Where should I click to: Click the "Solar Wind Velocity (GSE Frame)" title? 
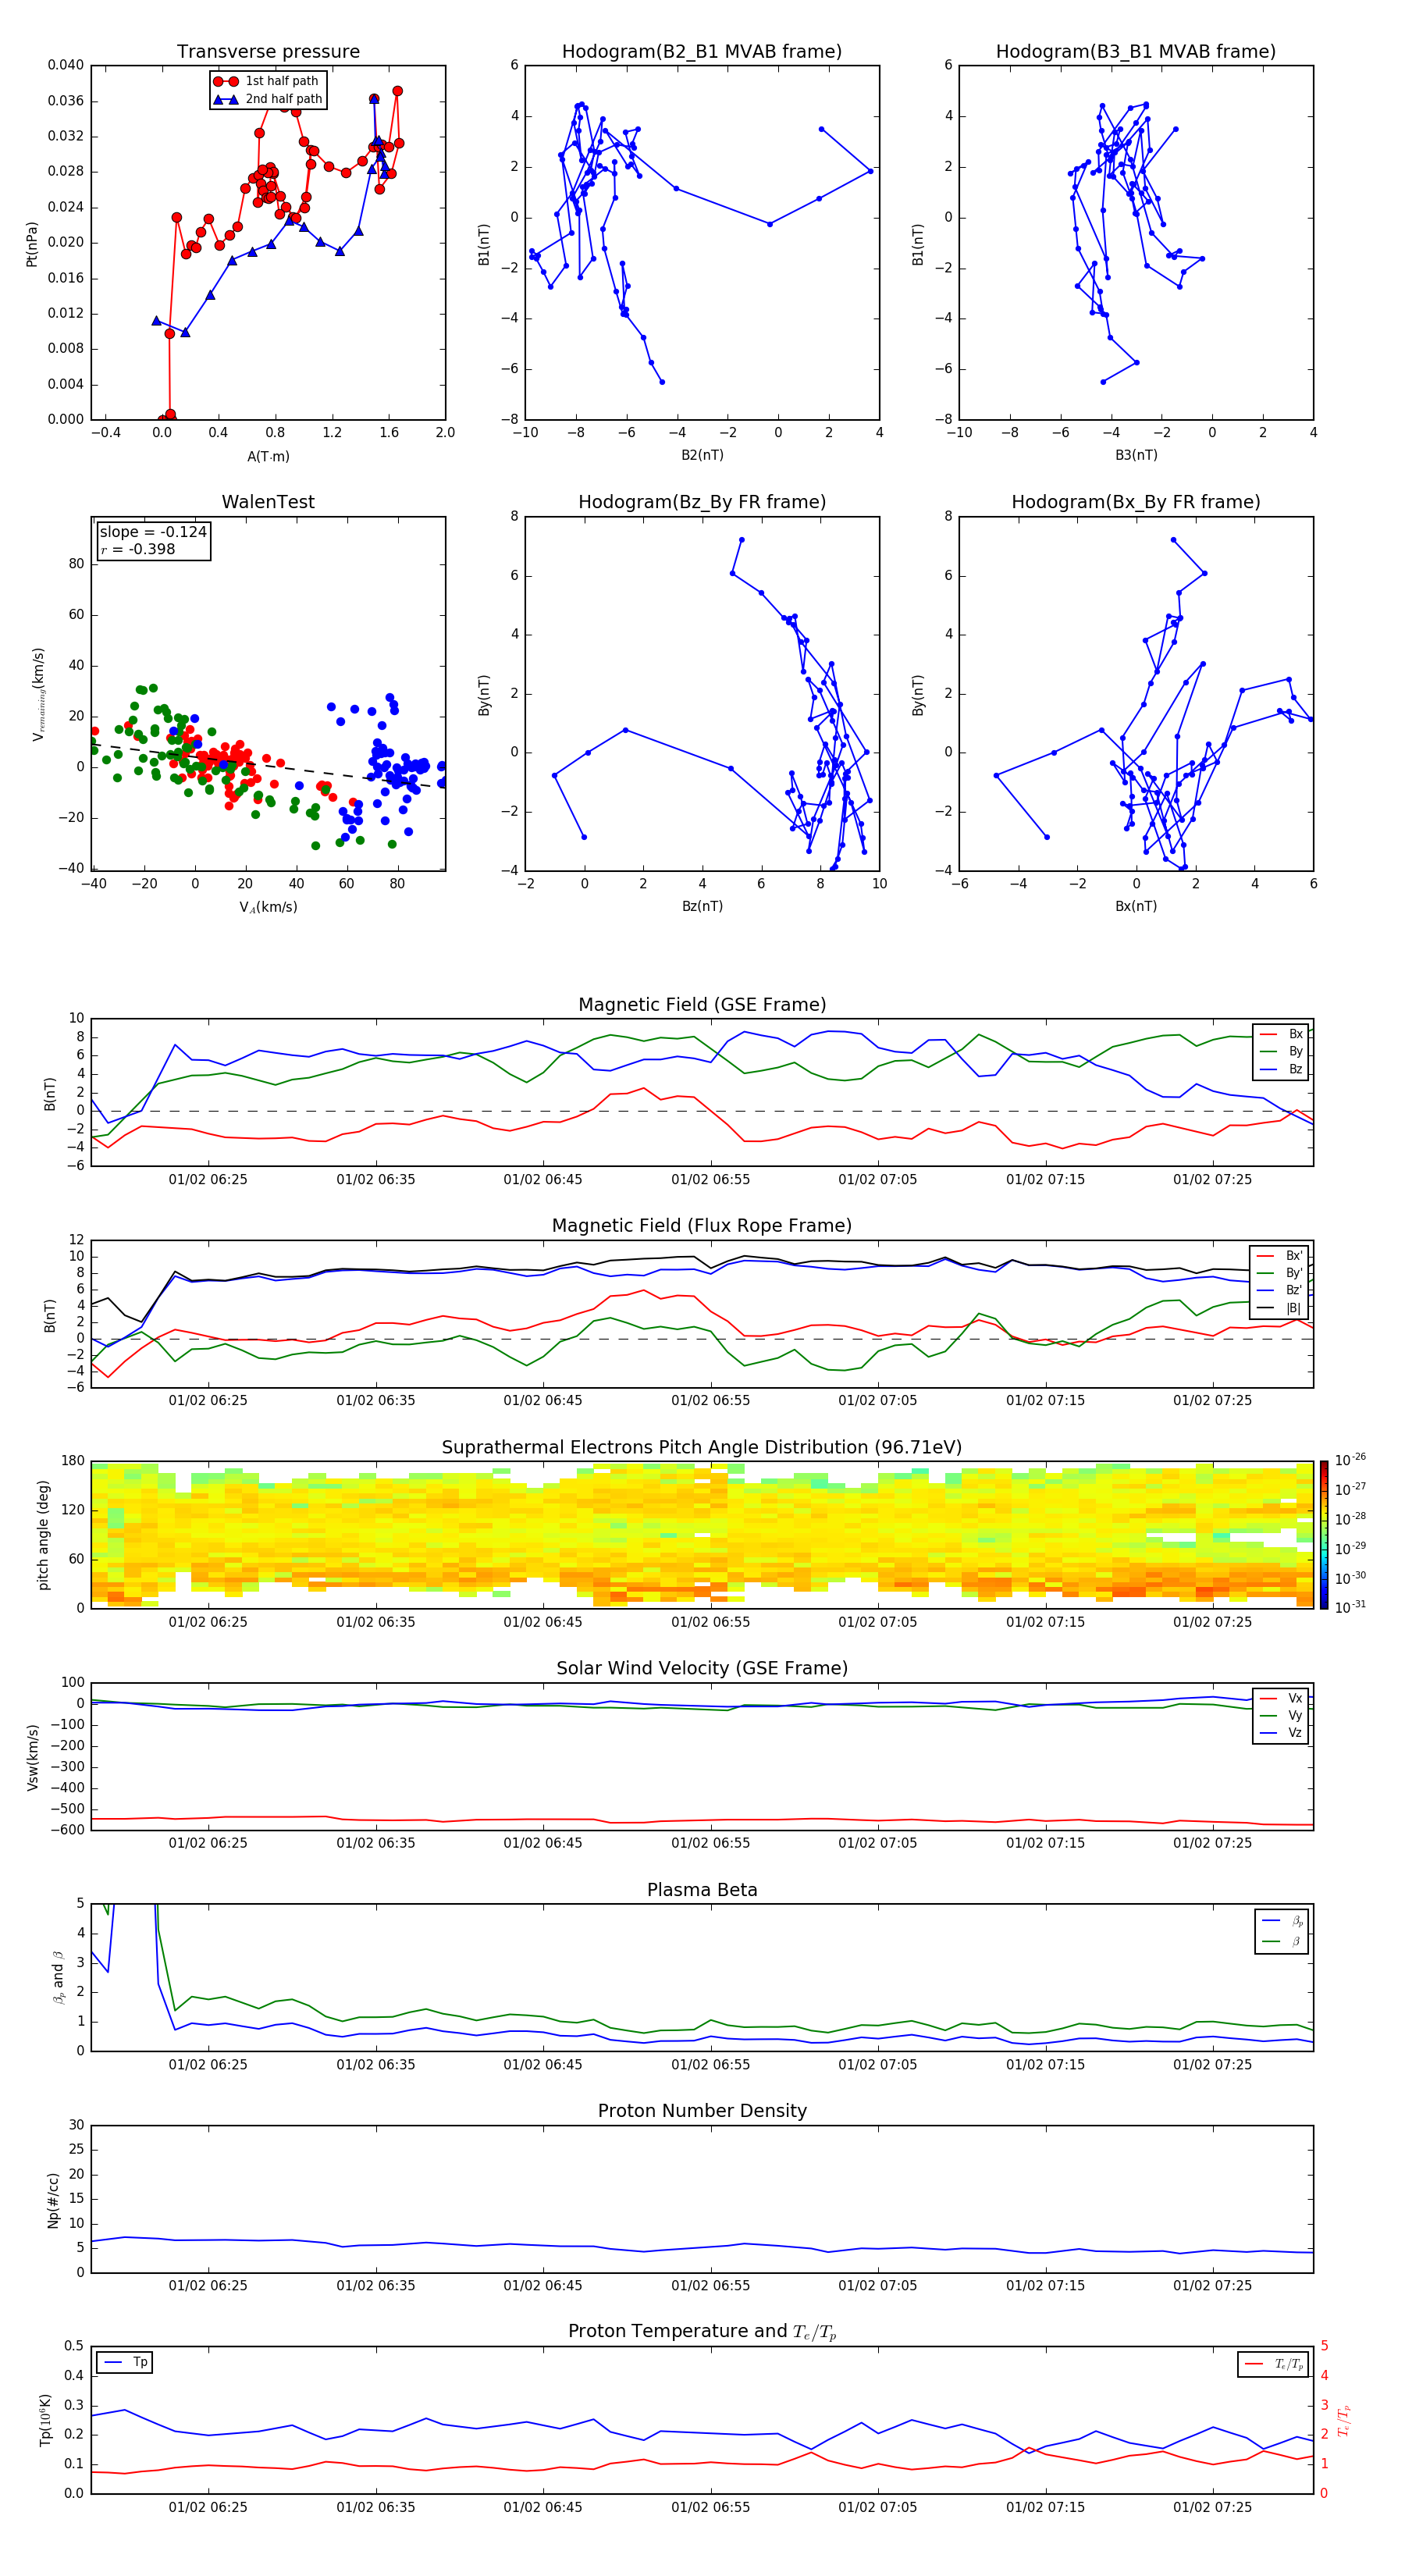tap(702, 1668)
